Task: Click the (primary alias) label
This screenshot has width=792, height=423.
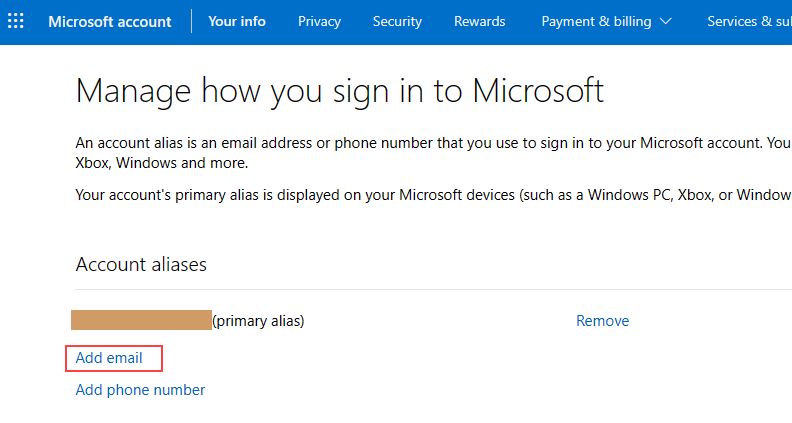Action: 258,321
